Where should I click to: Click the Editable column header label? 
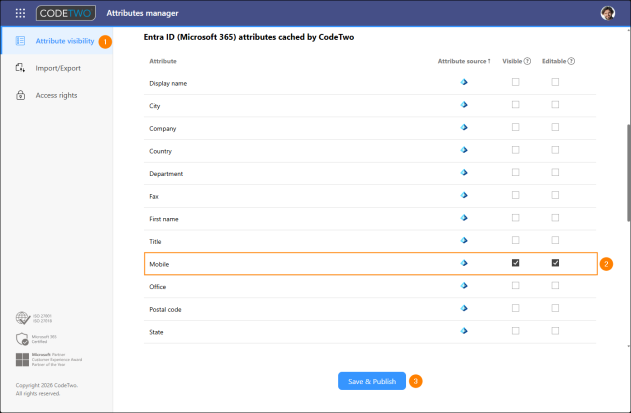[x=554, y=61]
